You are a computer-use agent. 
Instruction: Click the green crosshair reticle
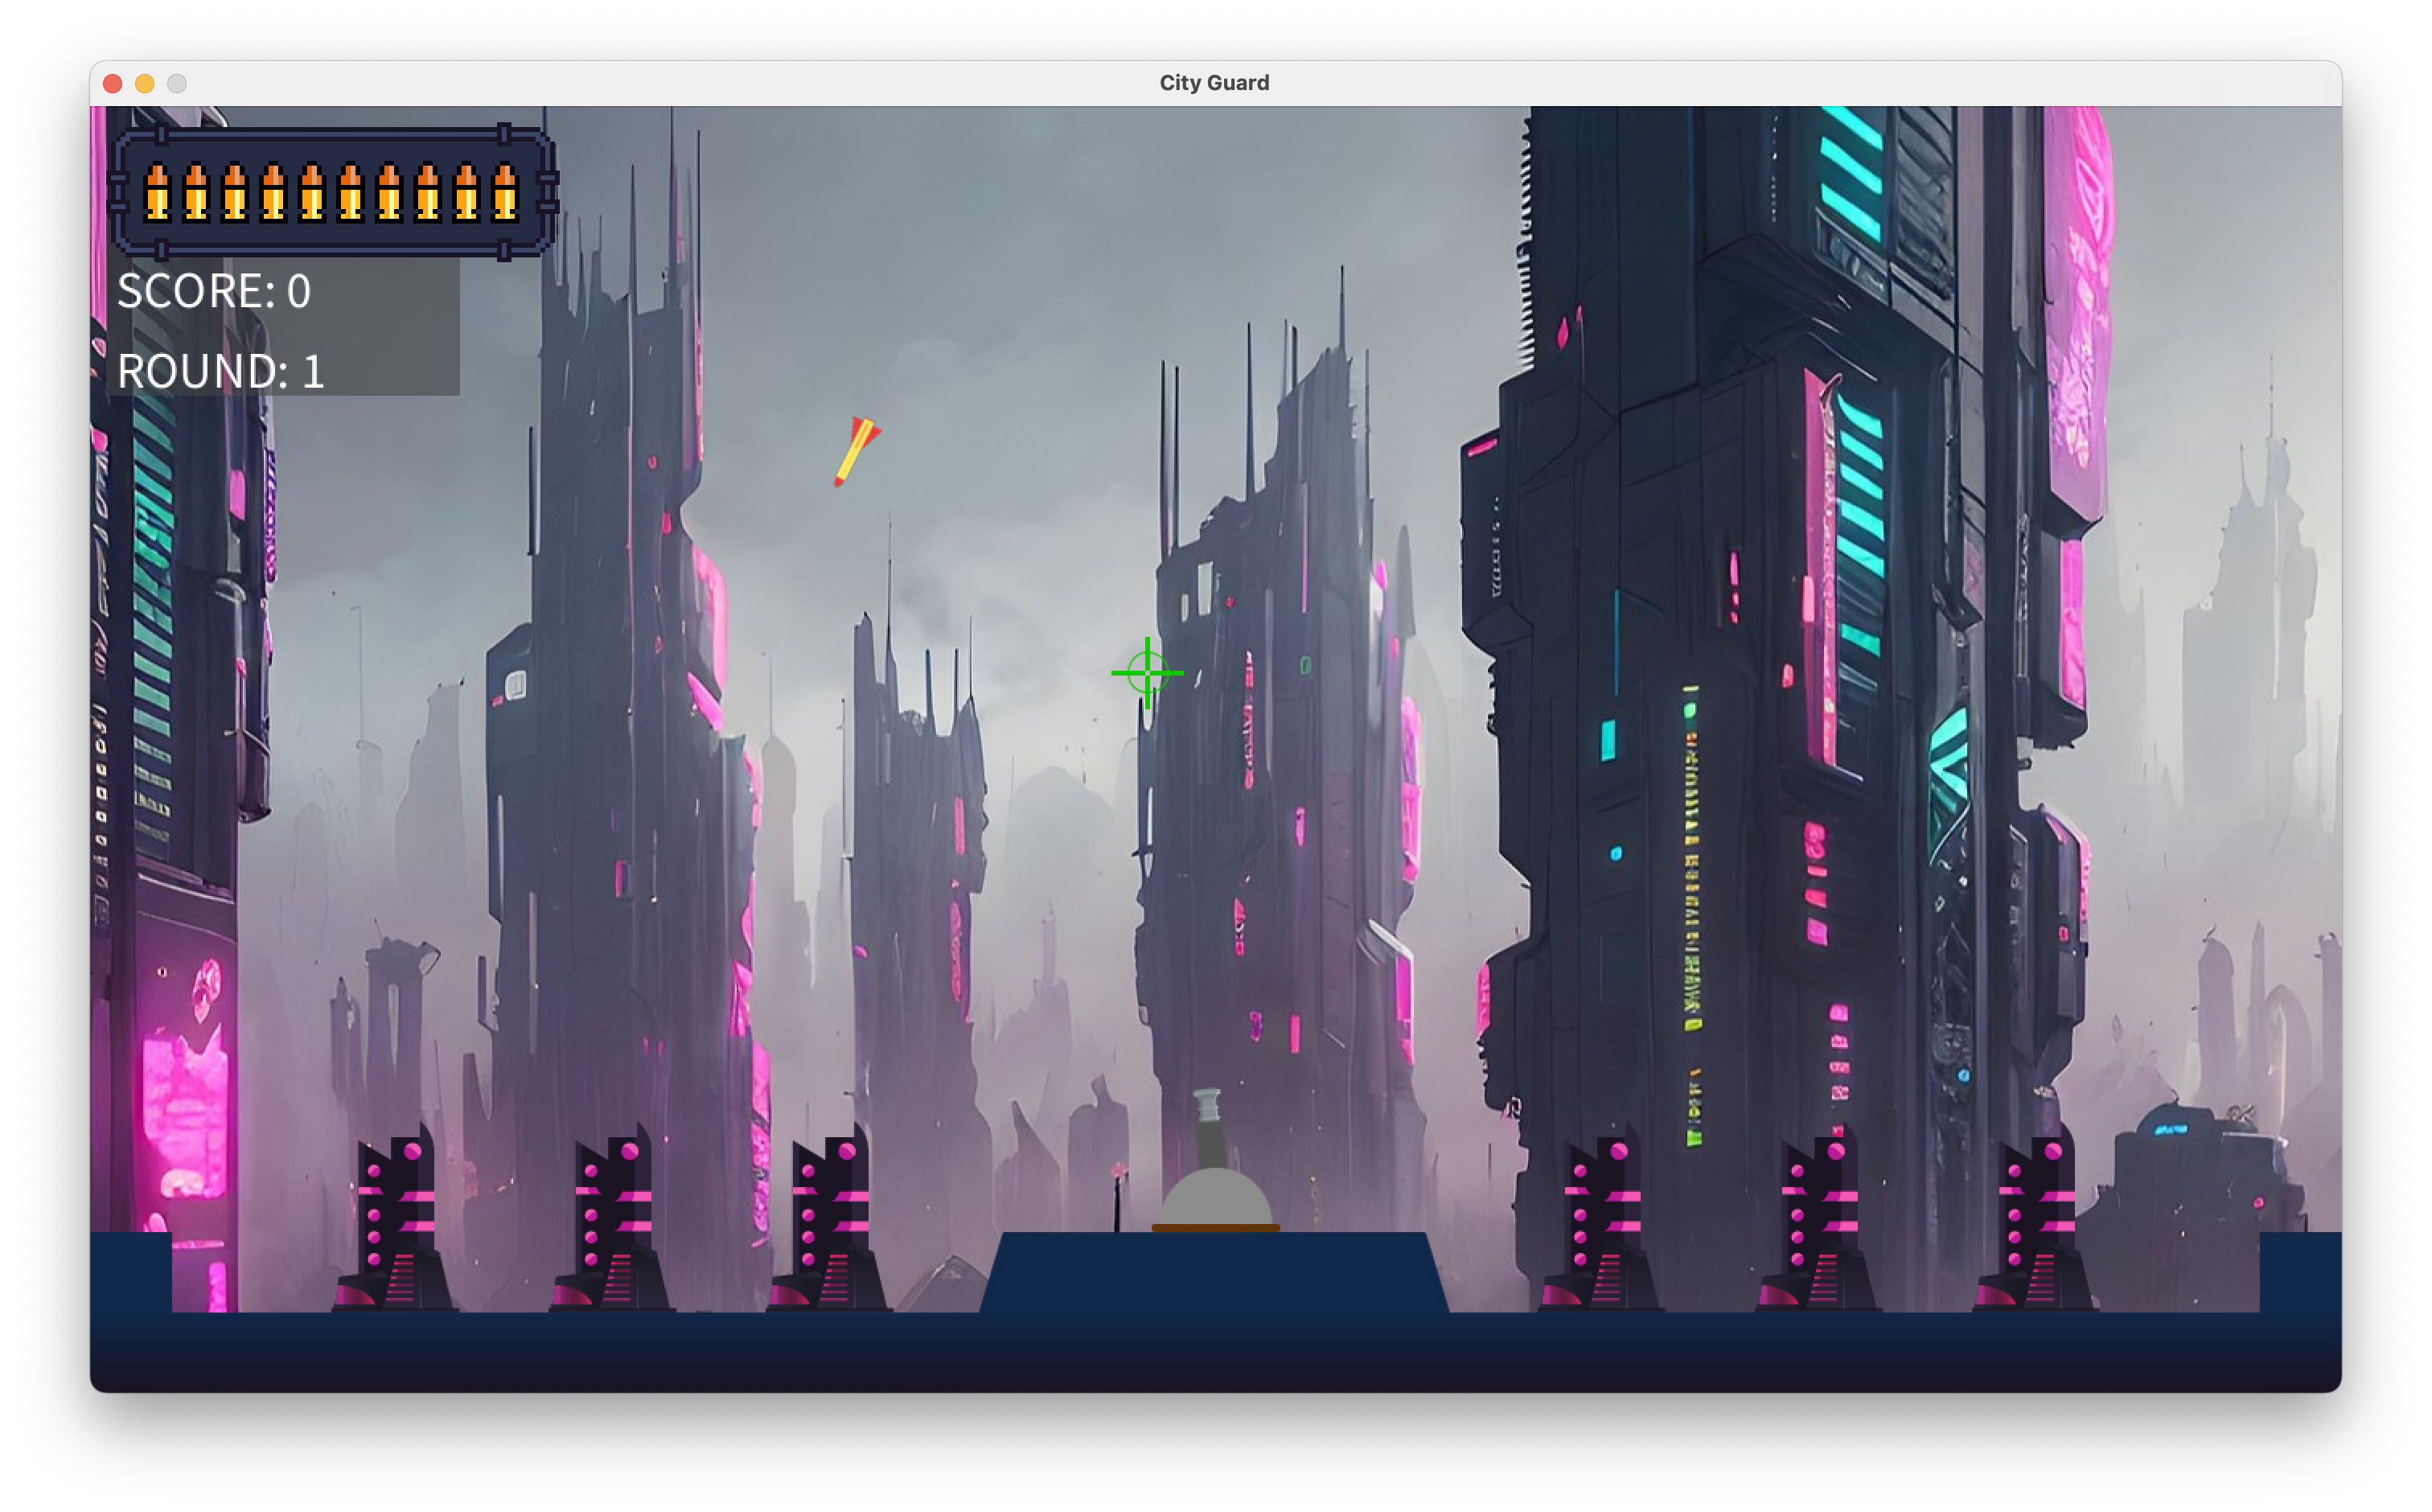(x=1147, y=673)
